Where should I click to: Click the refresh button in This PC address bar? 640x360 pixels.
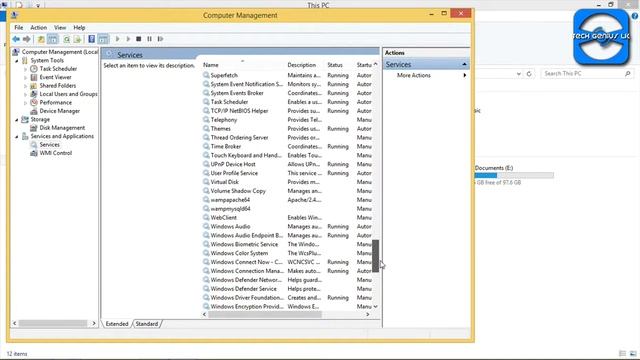point(529,74)
